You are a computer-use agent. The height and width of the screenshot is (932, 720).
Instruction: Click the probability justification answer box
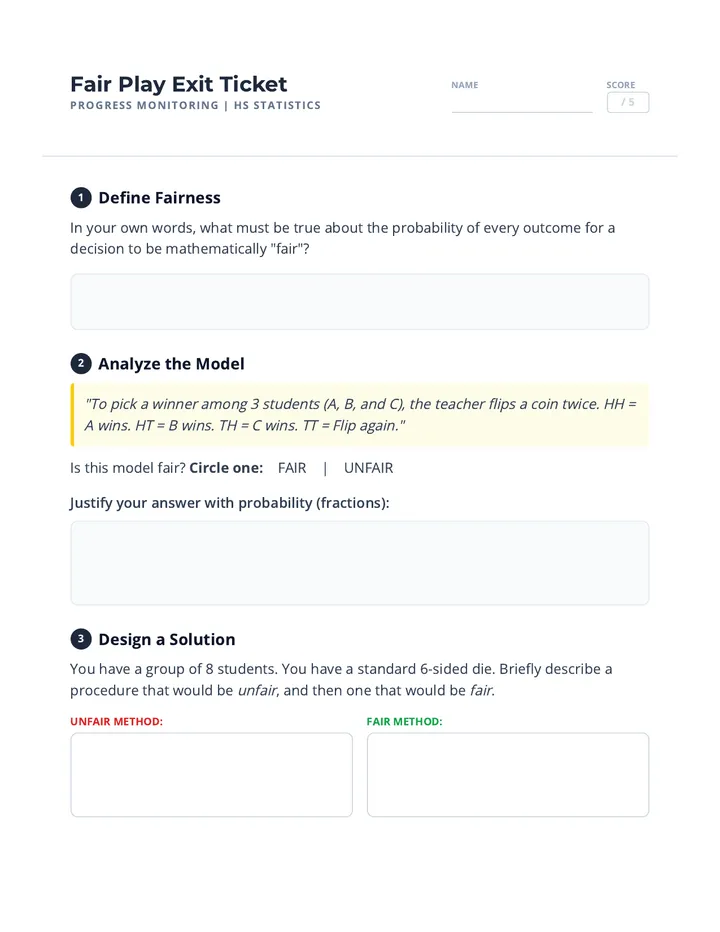click(360, 563)
